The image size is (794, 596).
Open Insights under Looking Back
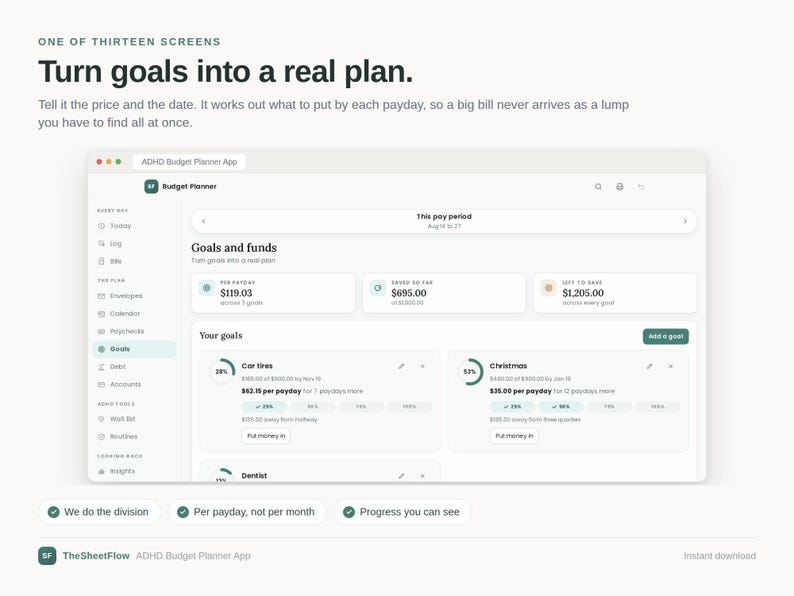click(x=134, y=471)
